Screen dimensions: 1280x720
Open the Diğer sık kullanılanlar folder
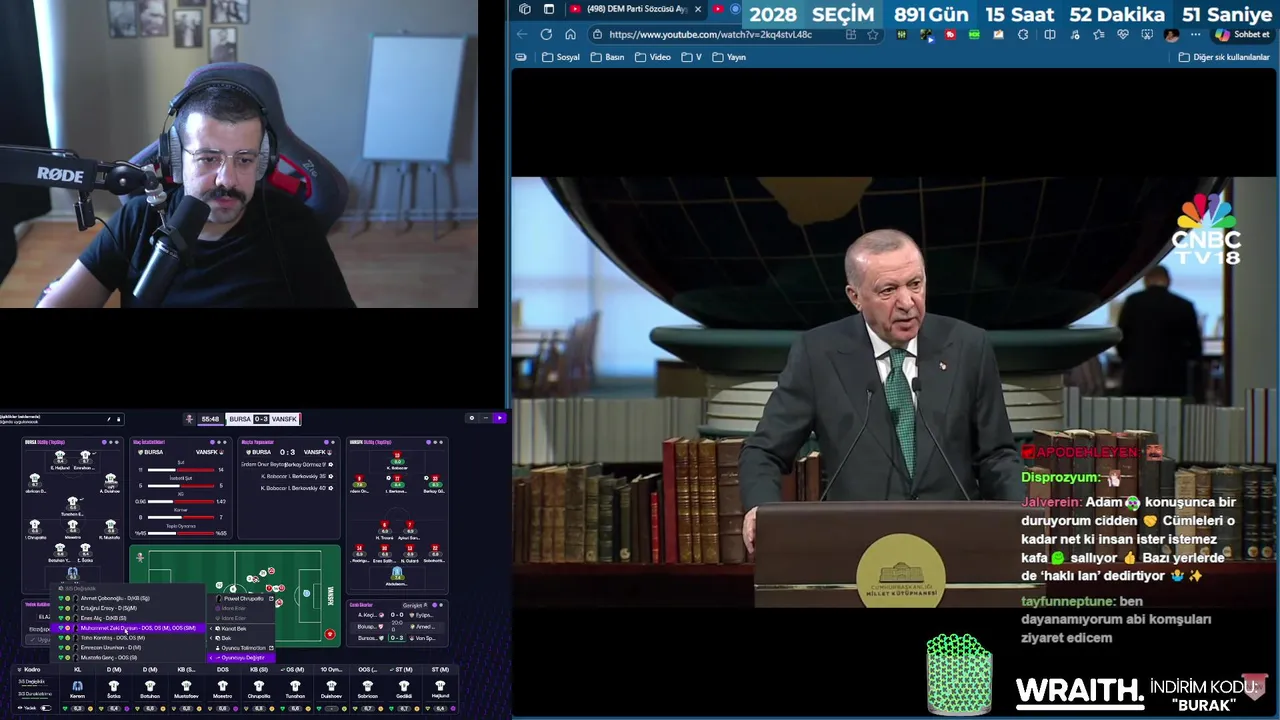click(x=1224, y=57)
